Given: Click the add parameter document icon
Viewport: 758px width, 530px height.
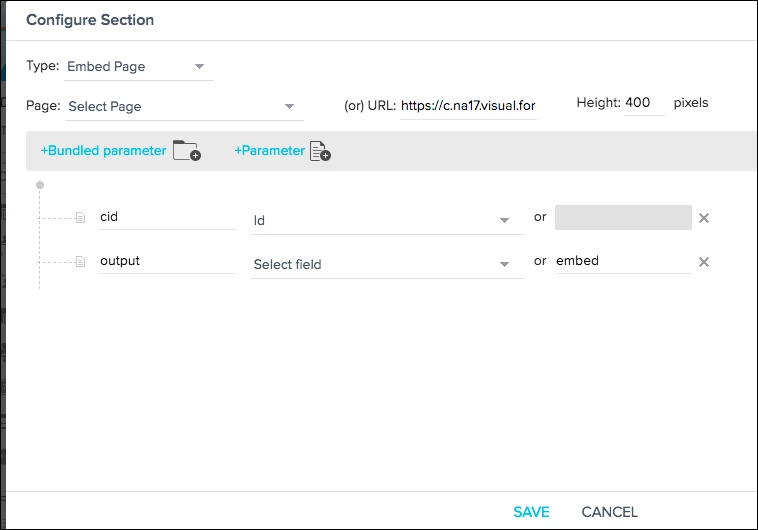Looking at the screenshot, I should 320,151.
